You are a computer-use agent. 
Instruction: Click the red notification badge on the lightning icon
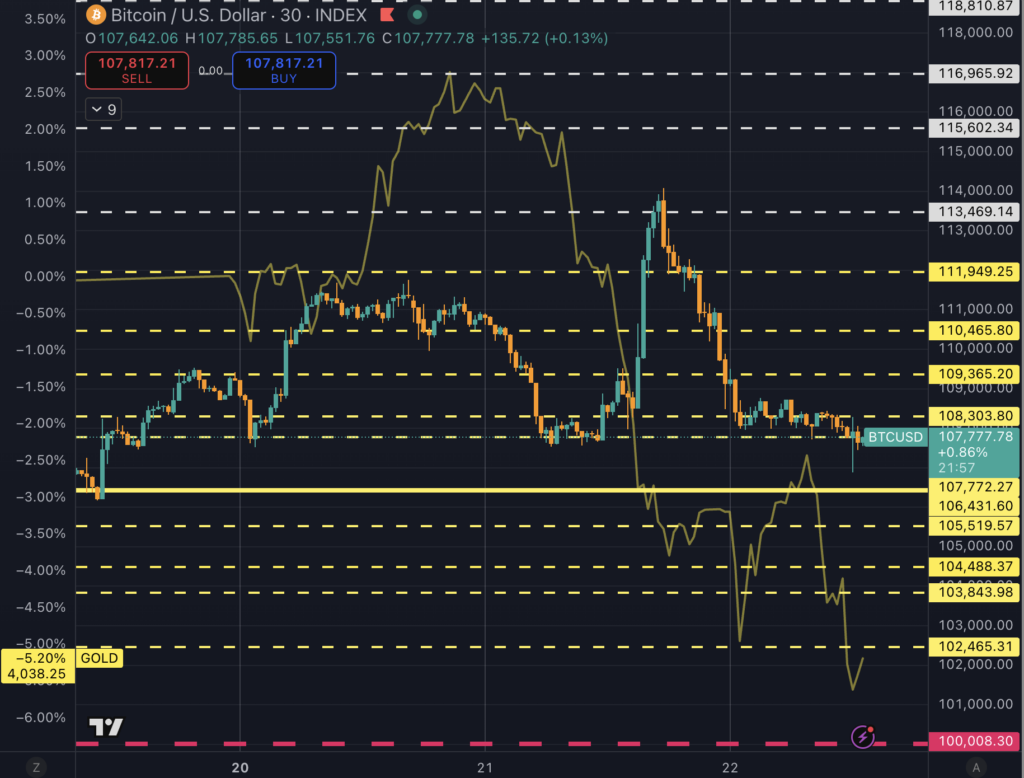click(872, 729)
